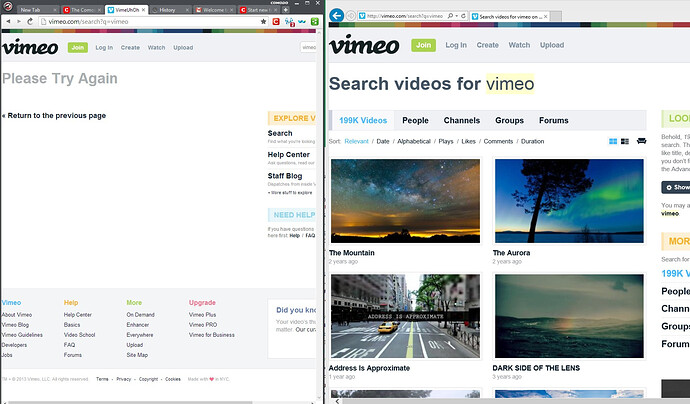Select the Groups tab

(x=509, y=120)
